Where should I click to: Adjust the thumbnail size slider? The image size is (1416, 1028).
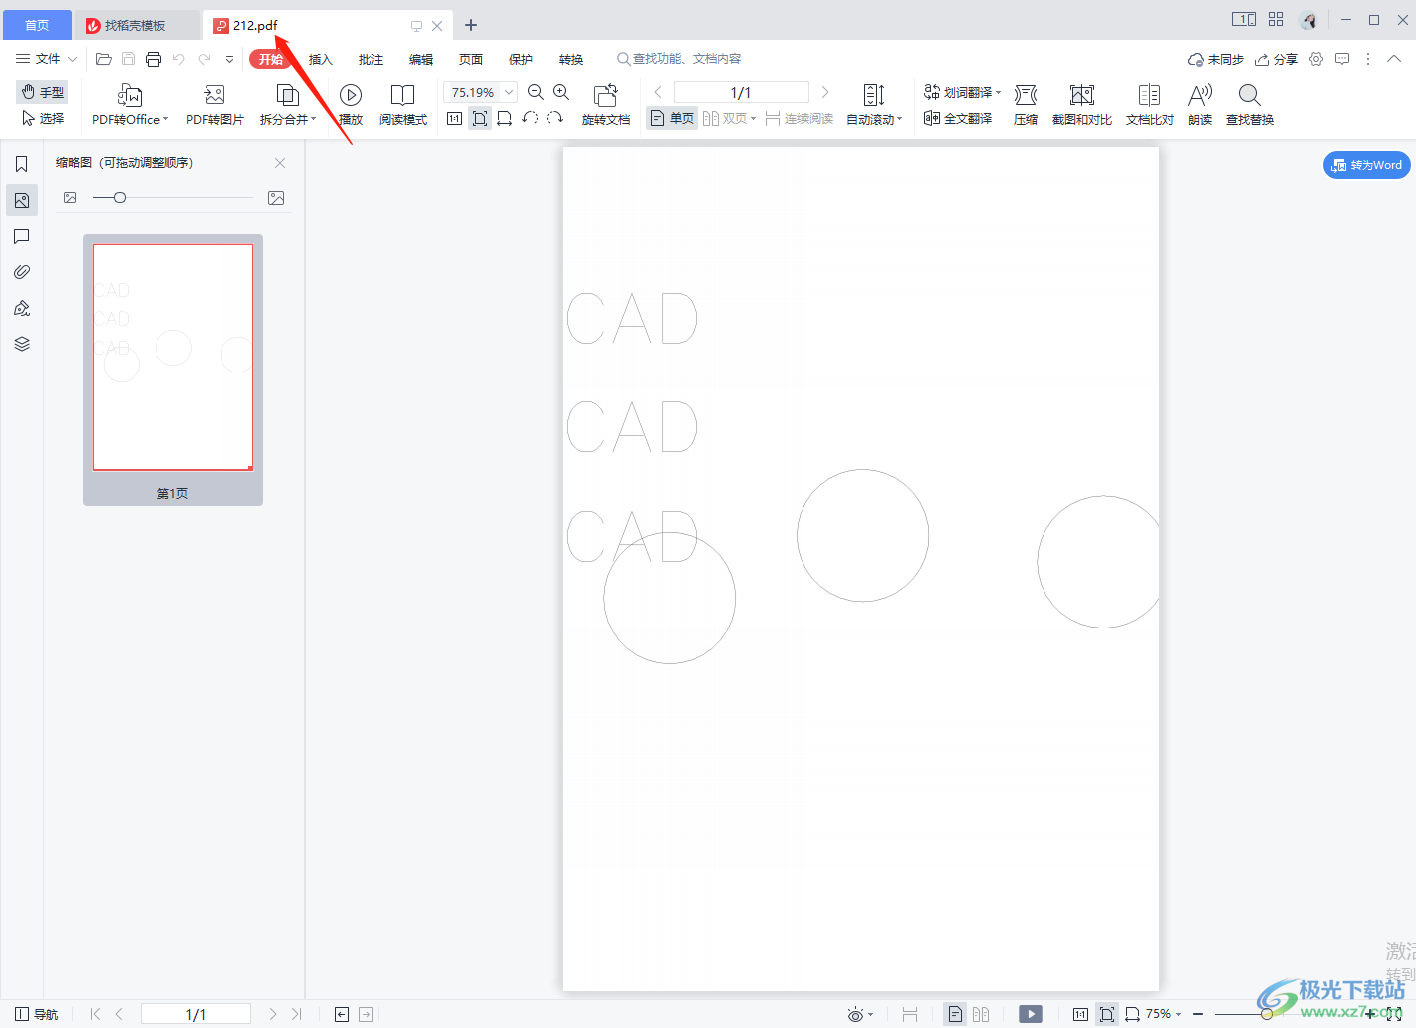click(120, 198)
